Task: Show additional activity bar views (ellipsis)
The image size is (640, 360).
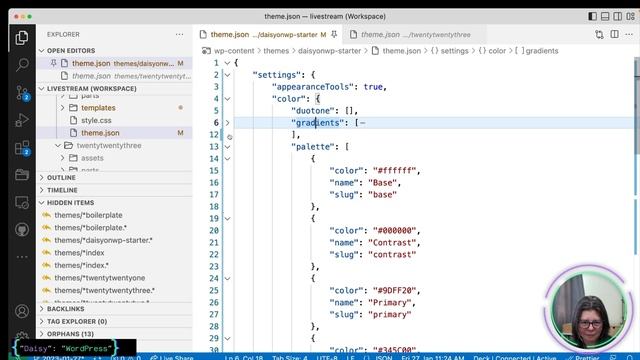Action: coord(22,257)
